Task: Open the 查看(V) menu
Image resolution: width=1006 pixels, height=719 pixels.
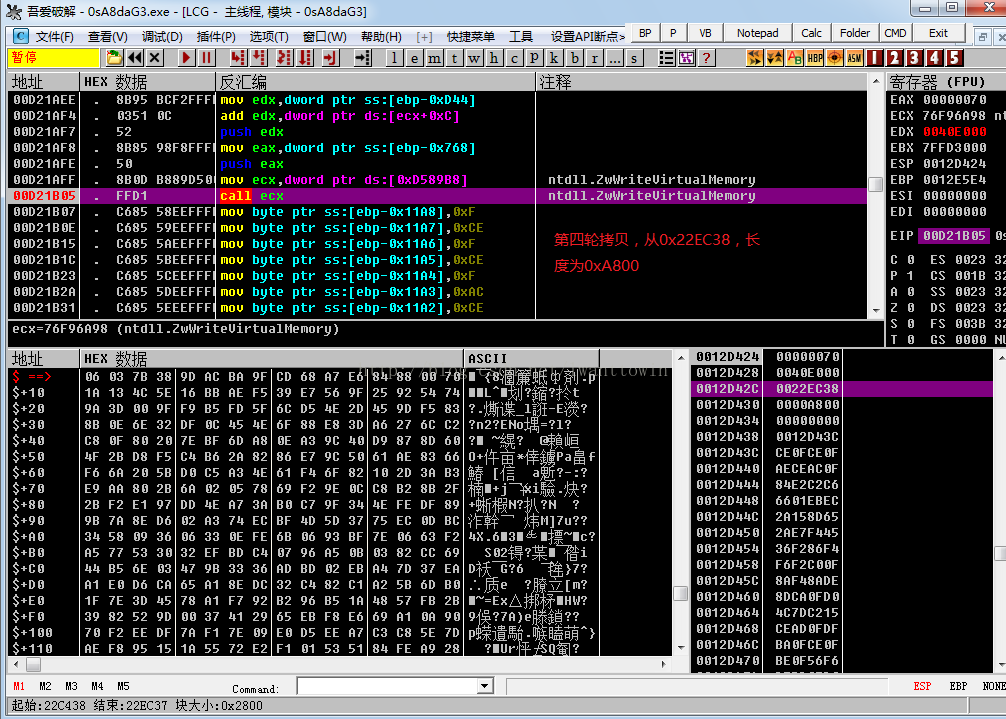Action: point(108,37)
